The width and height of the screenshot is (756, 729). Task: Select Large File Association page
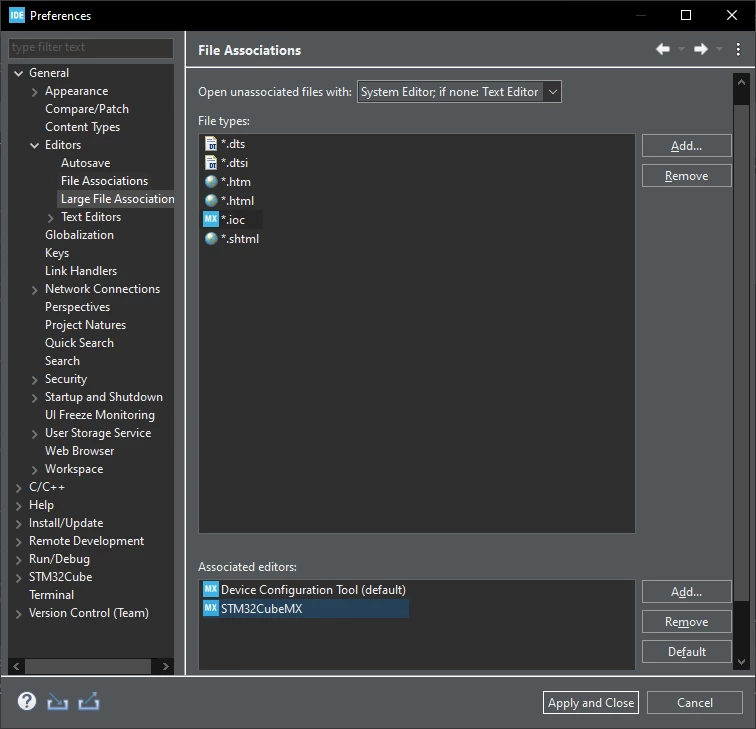tap(117, 199)
